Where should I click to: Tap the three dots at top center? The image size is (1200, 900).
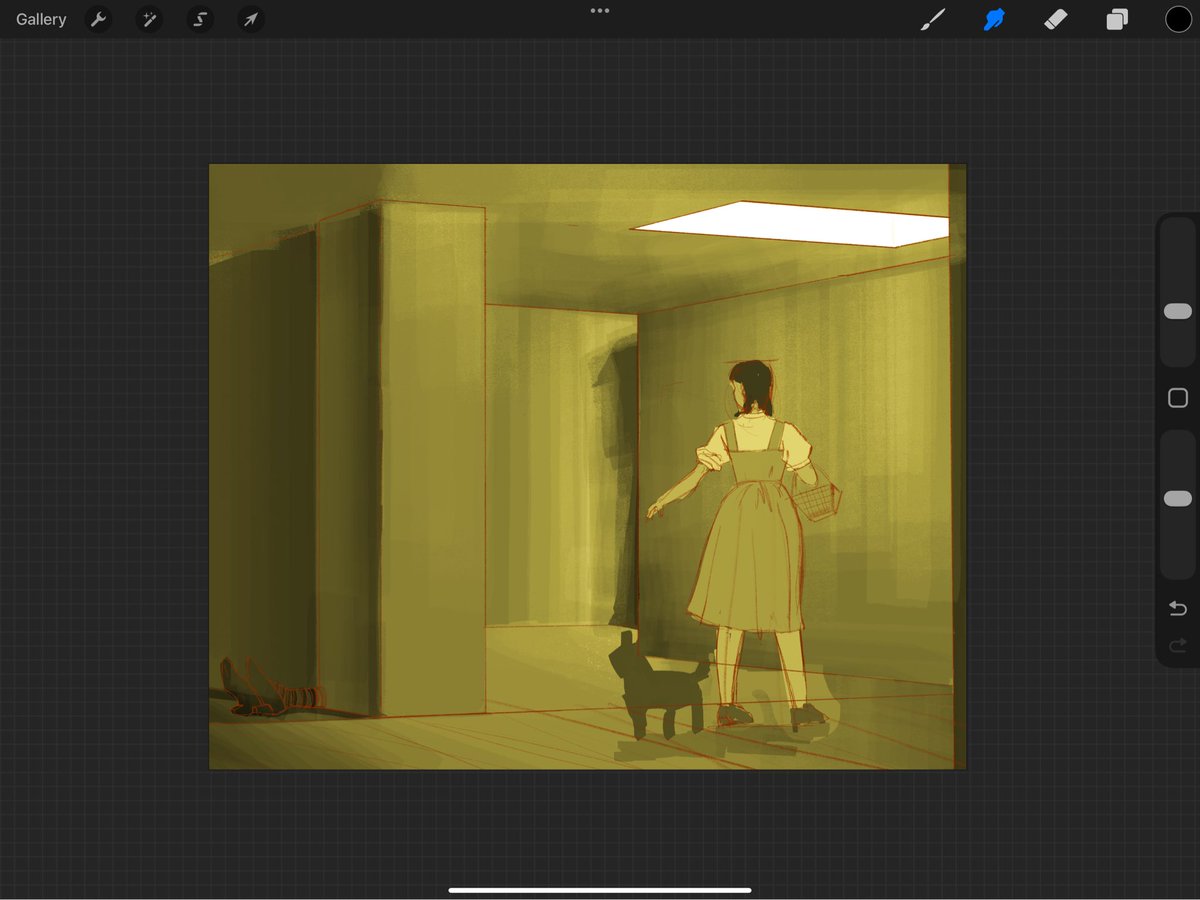600,11
